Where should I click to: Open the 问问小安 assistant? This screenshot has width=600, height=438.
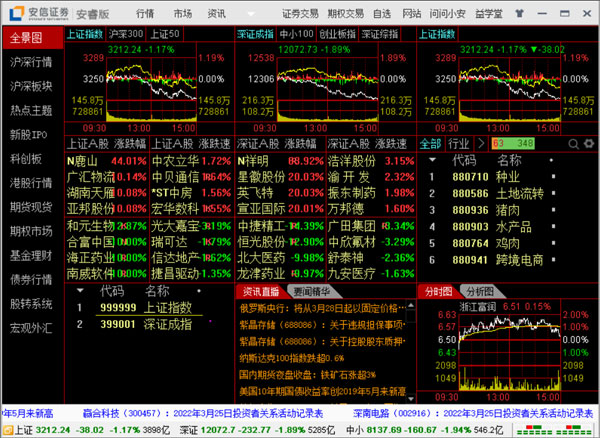point(447,14)
